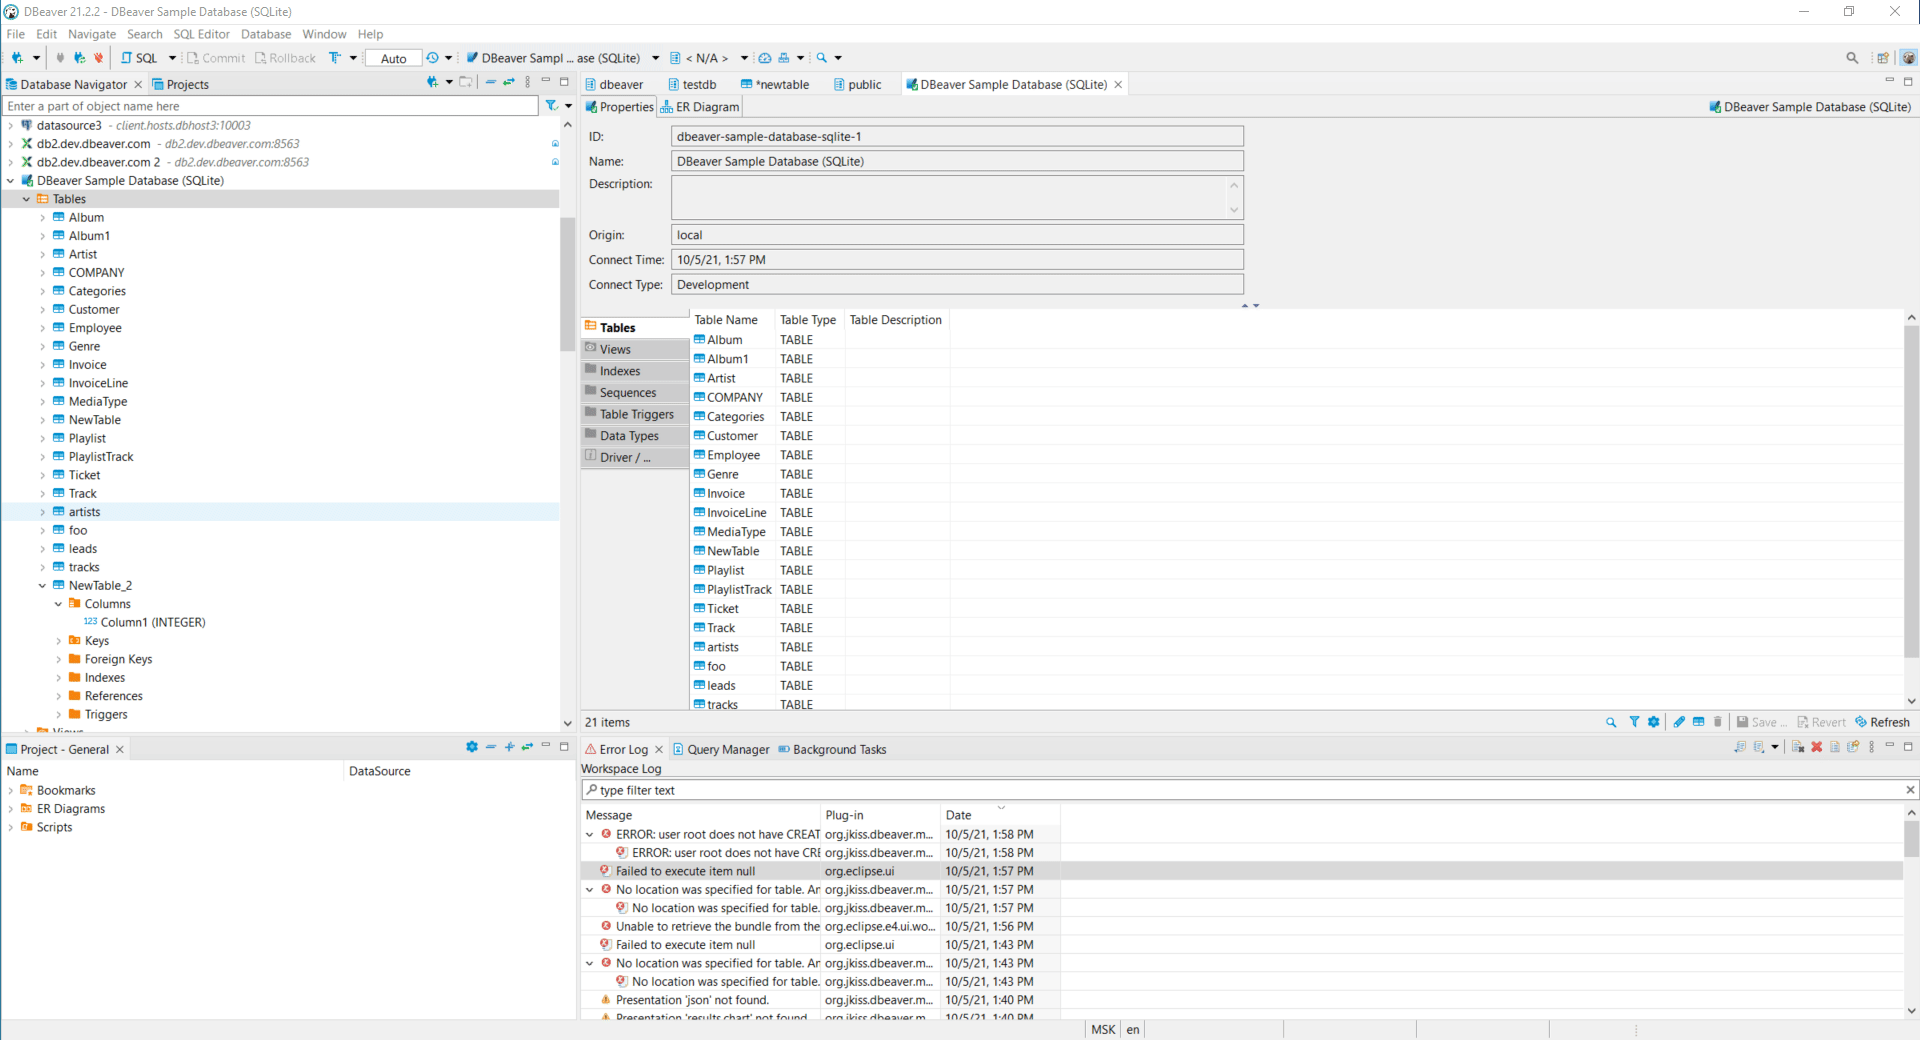
Task: Click the Project panel plus icon
Action: coord(509,747)
